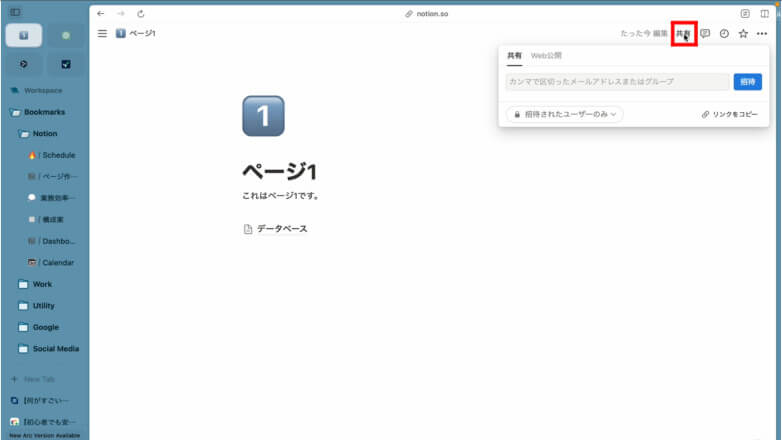Image resolution: width=782 pixels, height=440 pixels.
Task: Select the first pinned tab in Arc sidebar
Action: [x=23, y=35]
